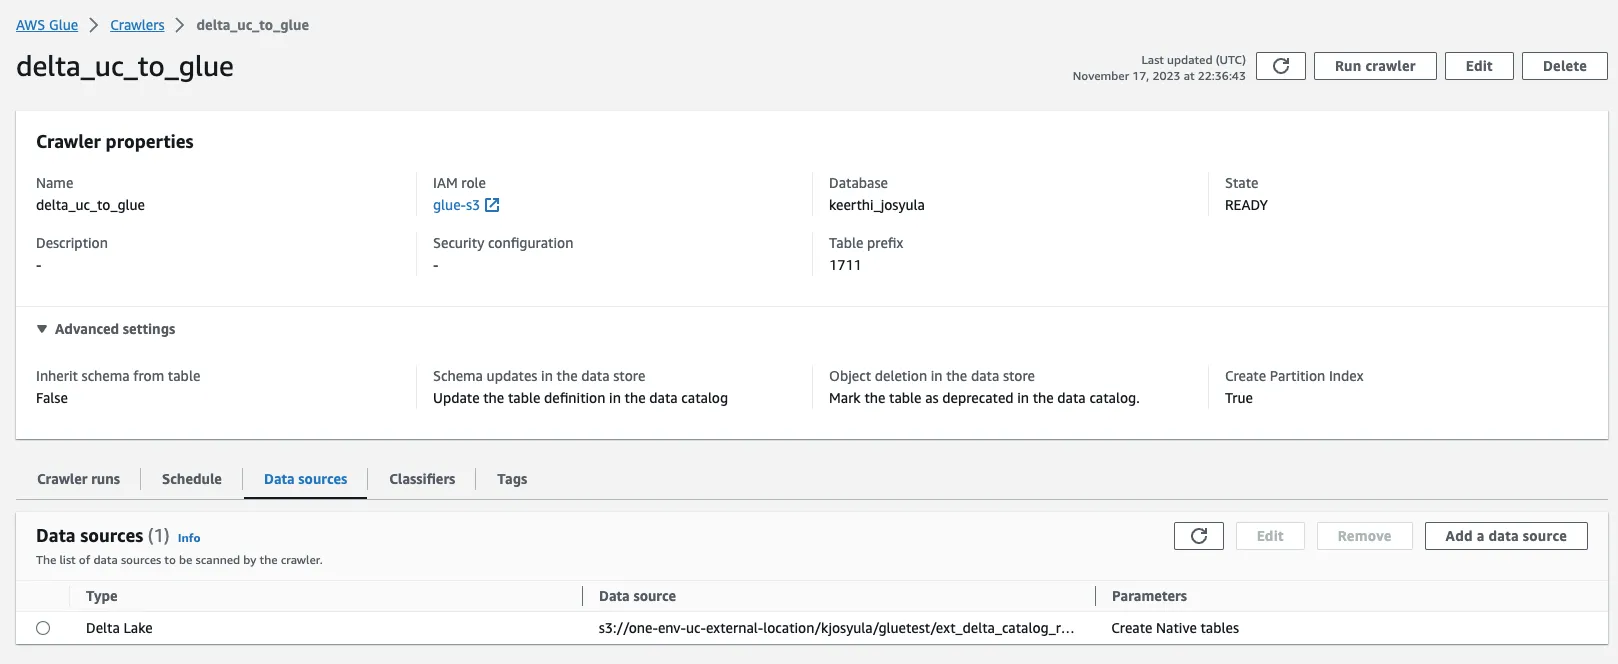The image size is (1618, 664).
Task: Go to the Classifiers tab
Action: (422, 479)
